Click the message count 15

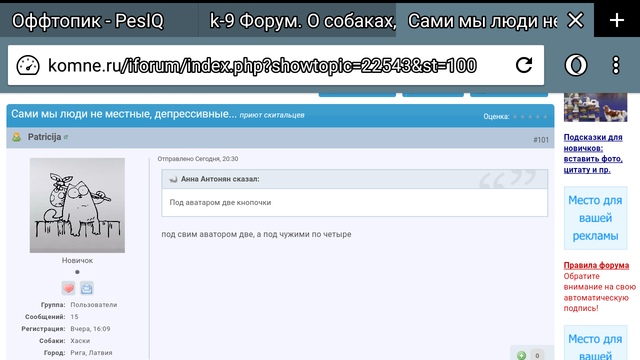74,317
